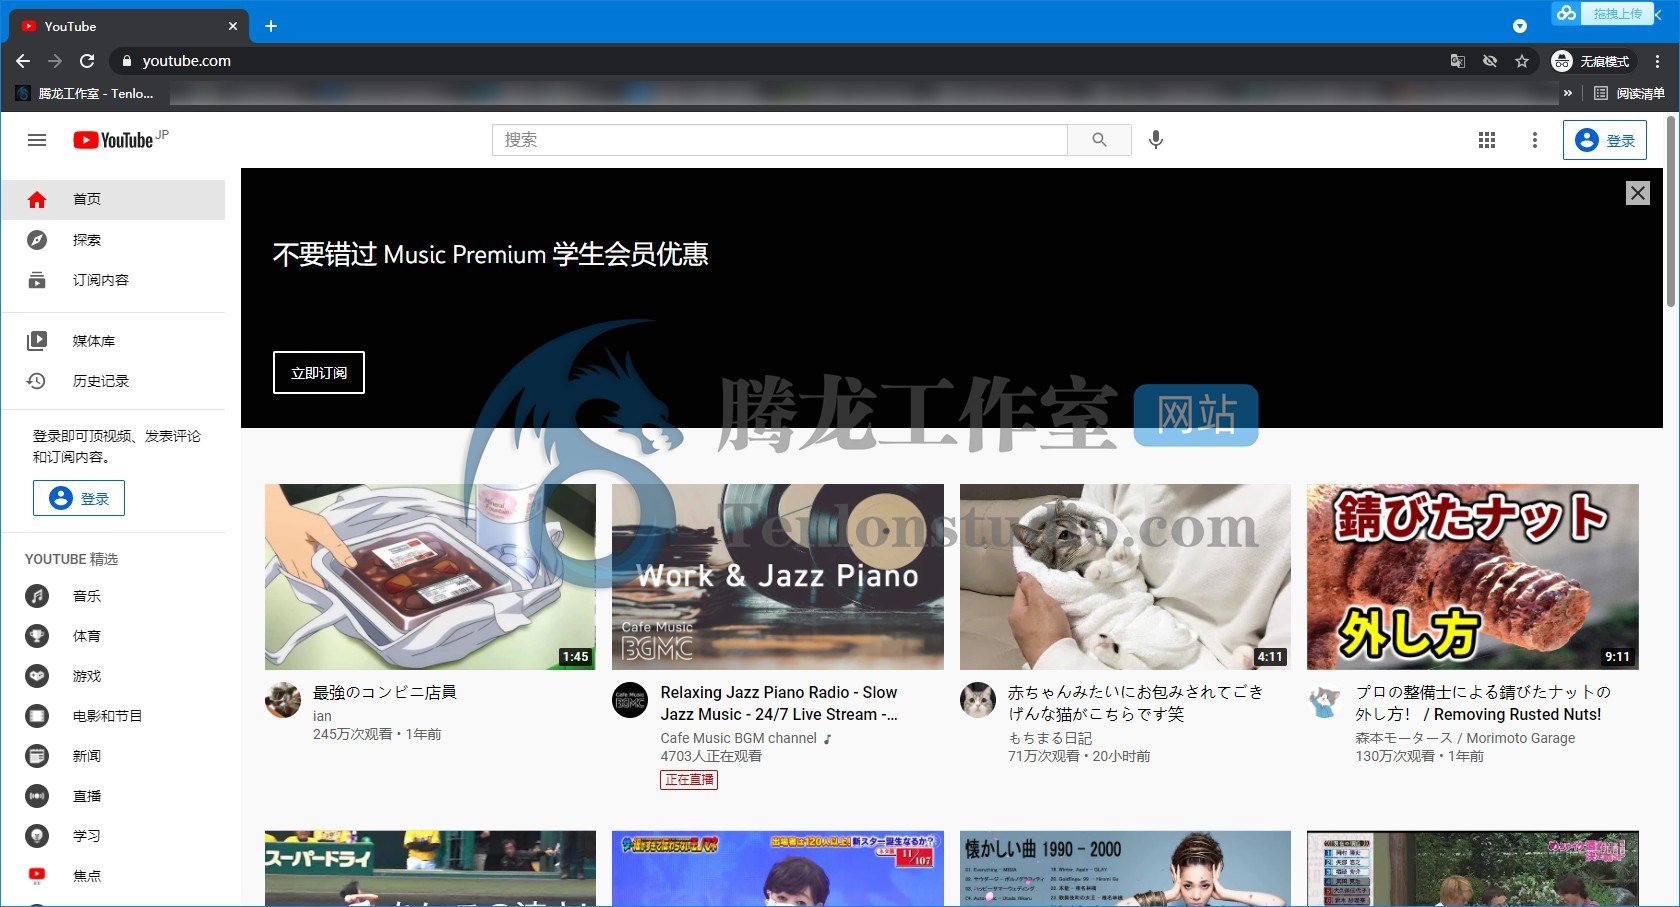This screenshot has height=907, width=1680.
Task: Play 懐かしい曲 1990-2000 thumbnail
Action: [x=1125, y=869]
